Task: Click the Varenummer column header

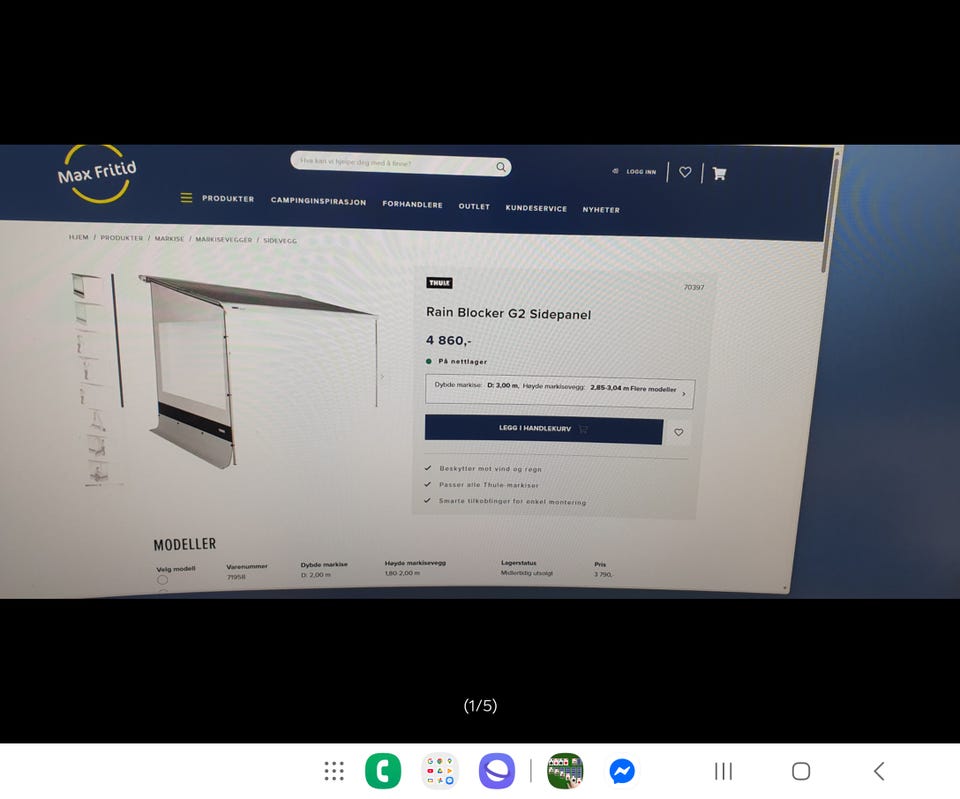Action: point(247,566)
